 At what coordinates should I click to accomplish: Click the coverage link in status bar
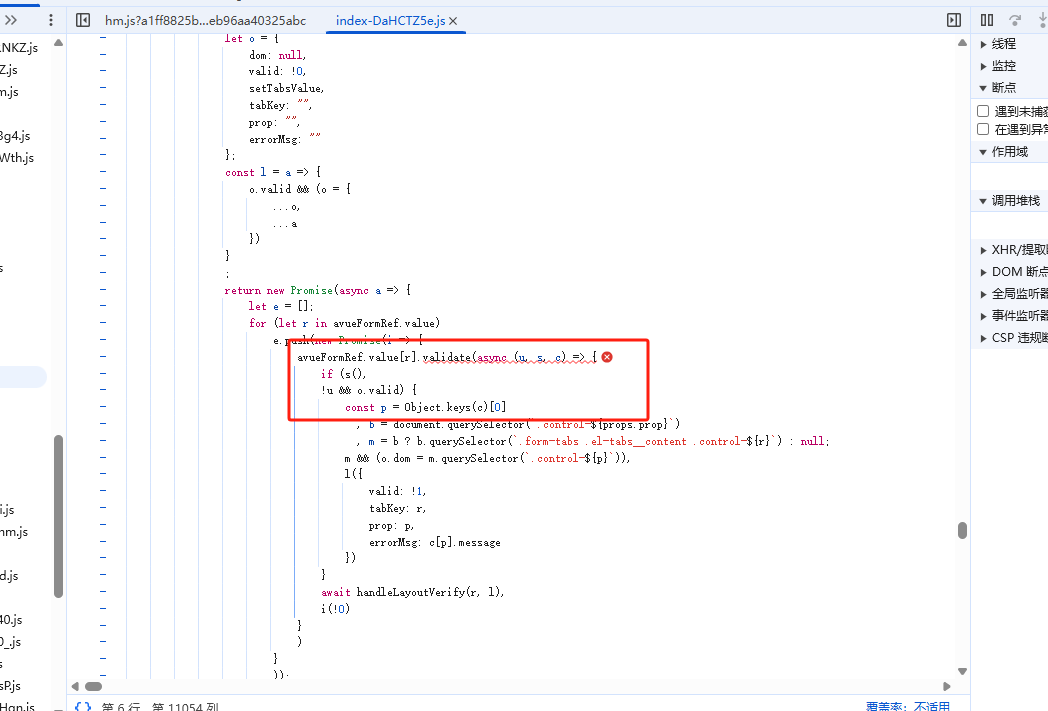click(907, 706)
